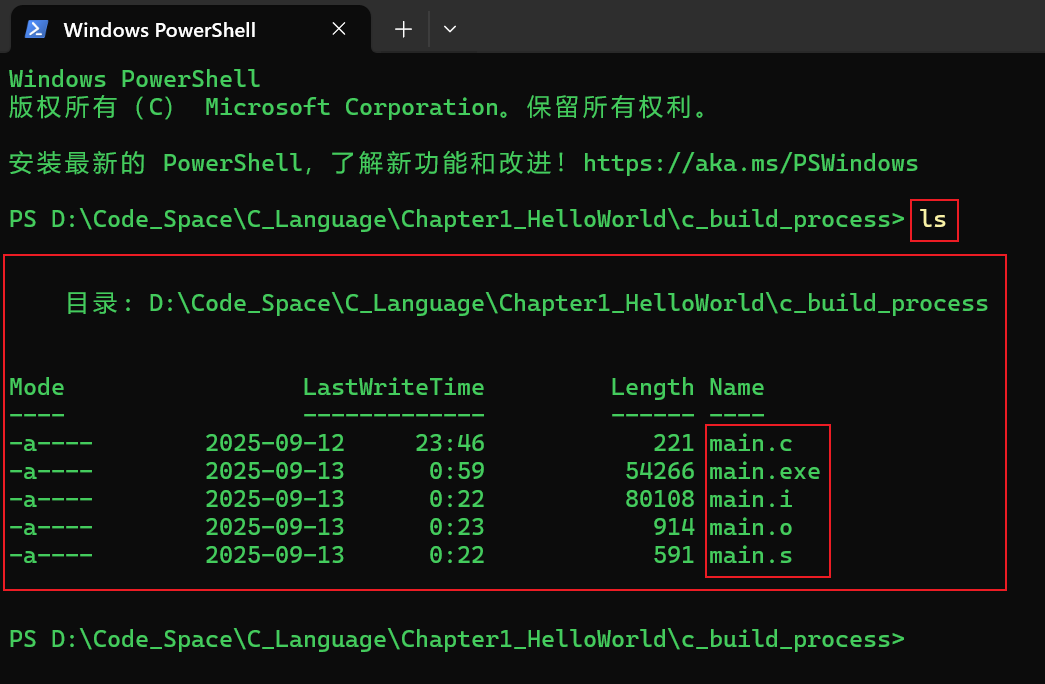Click the file name main.s
The image size is (1045, 684).
pyautogui.click(x=750, y=555)
